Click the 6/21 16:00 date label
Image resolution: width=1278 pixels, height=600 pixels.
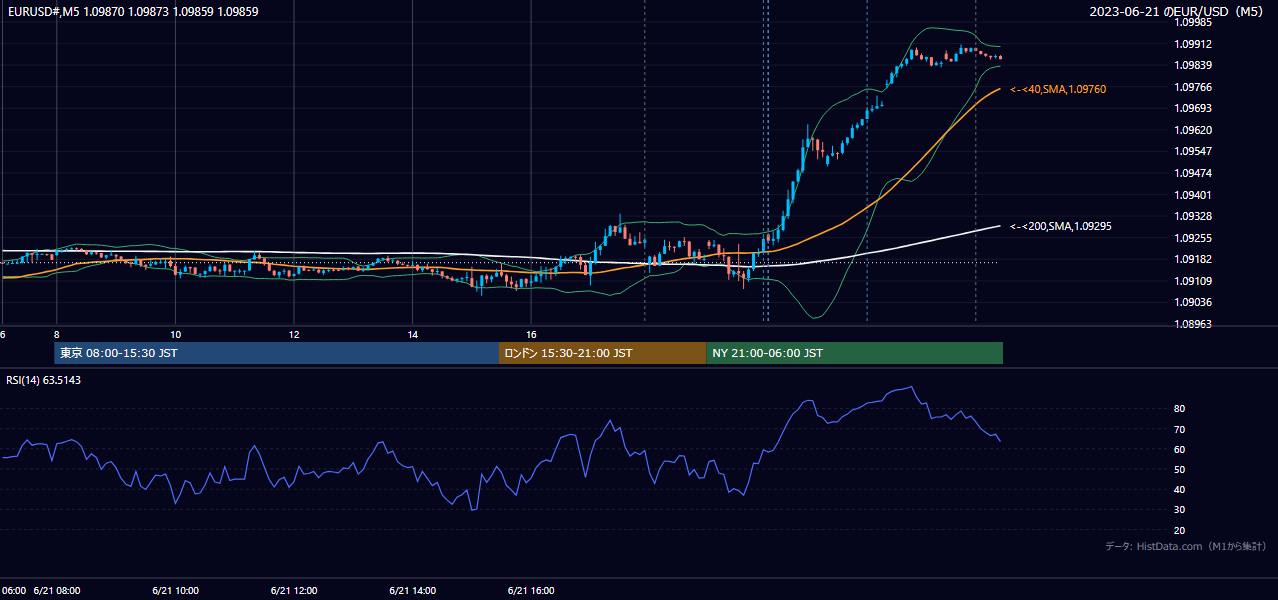[532, 590]
